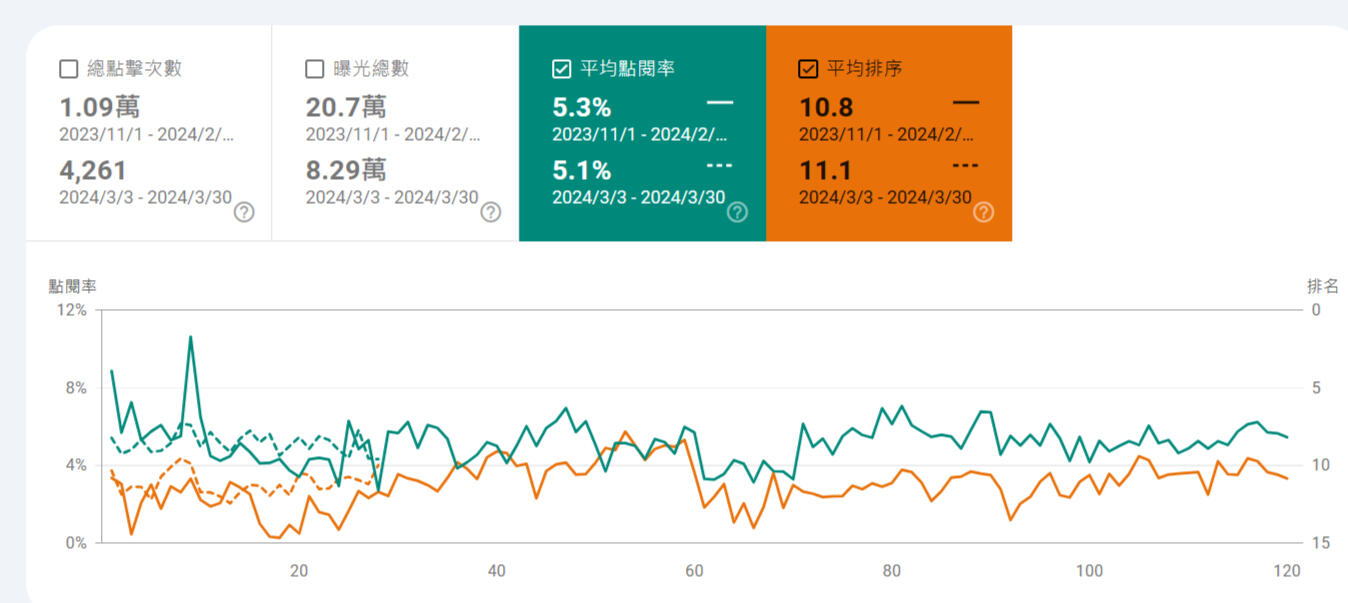Uncheck the 平均點閱率 checkbox
The image size is (1348, 603).
561,69
